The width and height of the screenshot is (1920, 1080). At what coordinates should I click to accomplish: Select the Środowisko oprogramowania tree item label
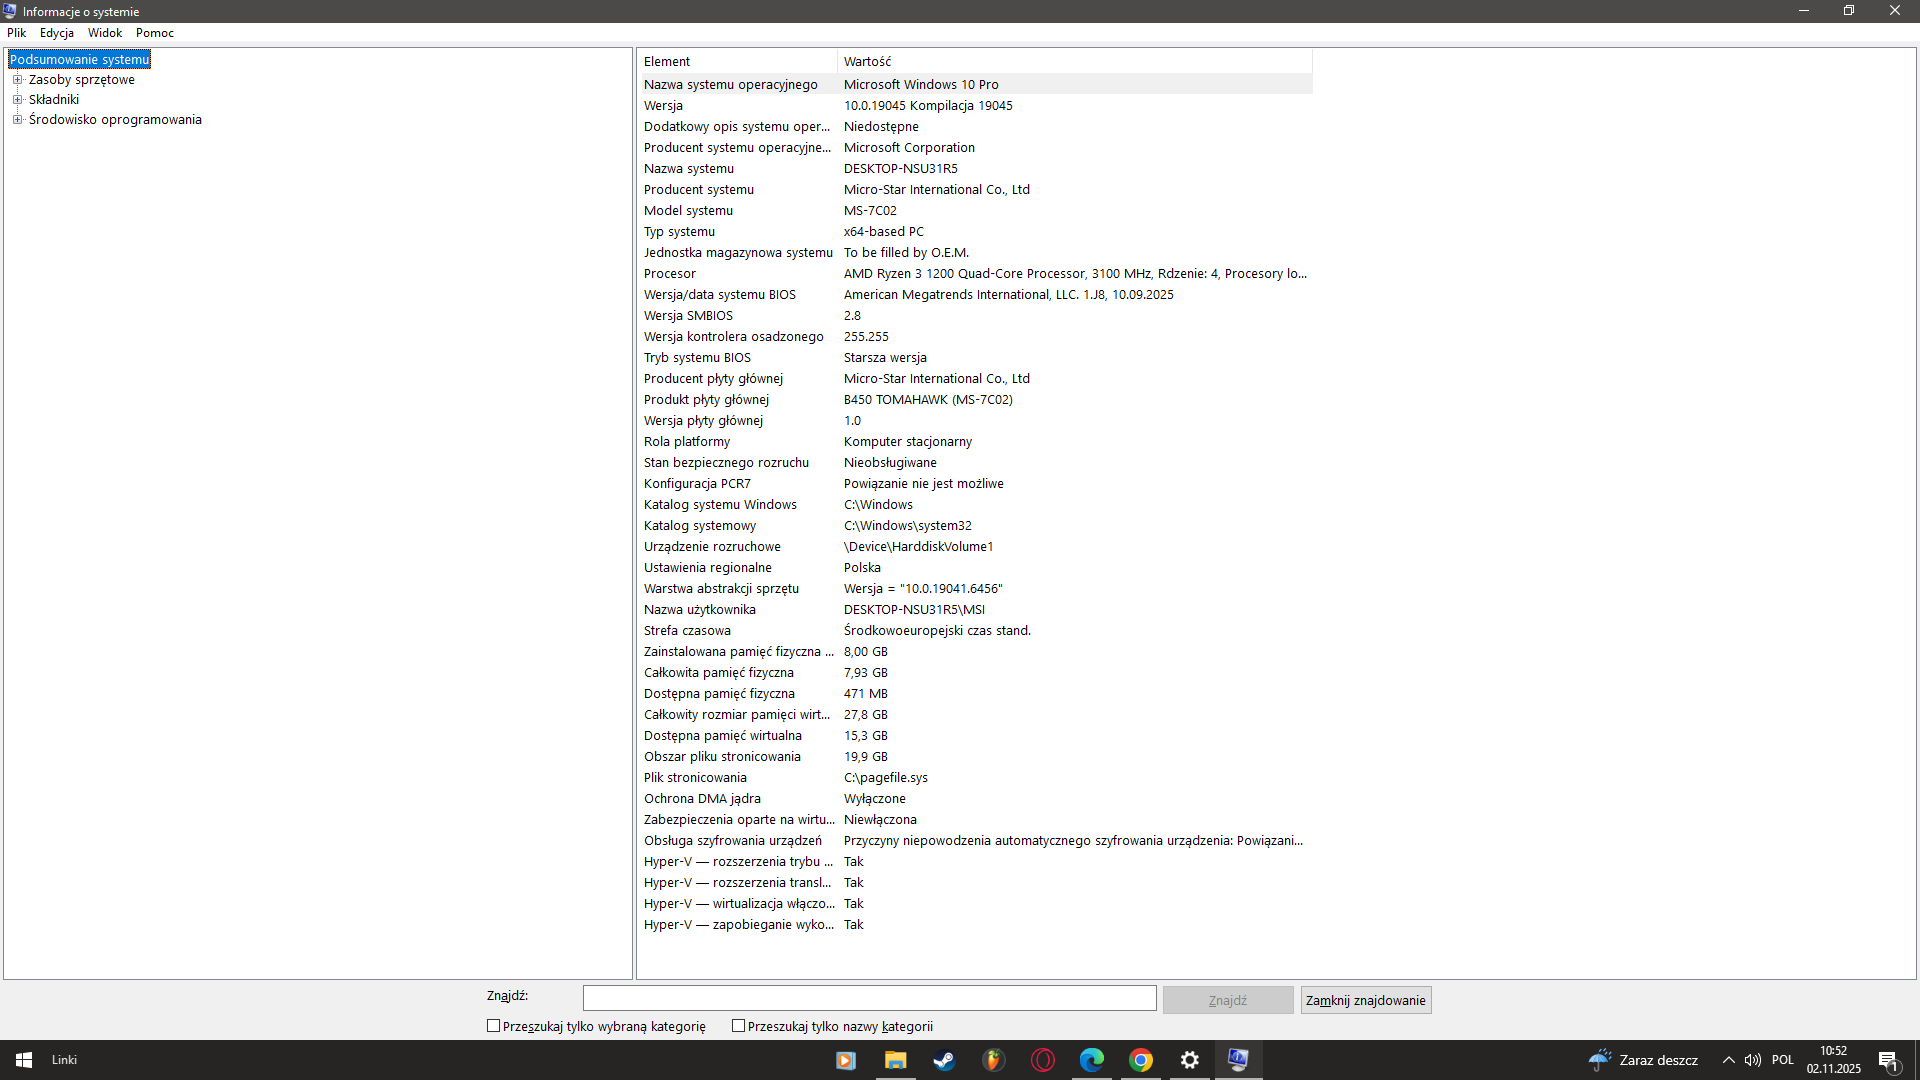pyautogui.click(x=115, y=120)
